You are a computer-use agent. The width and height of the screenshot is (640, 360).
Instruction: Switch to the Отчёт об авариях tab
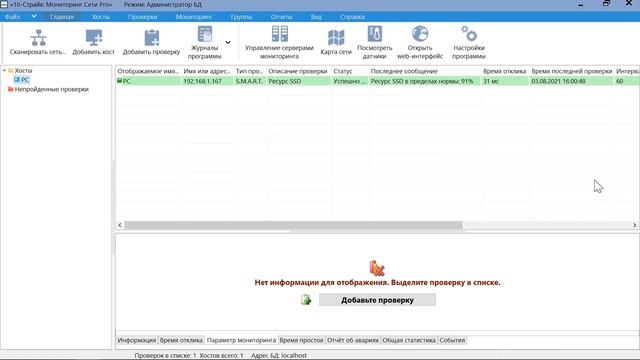(x=353, y=340)
